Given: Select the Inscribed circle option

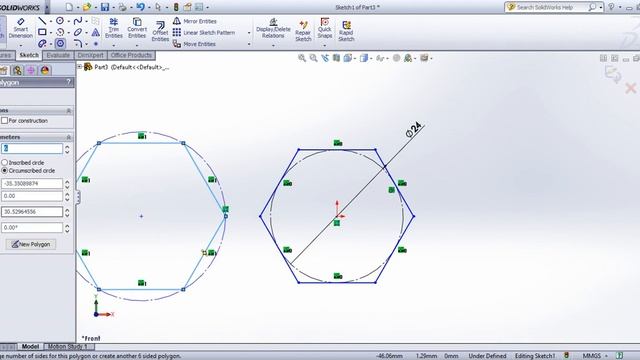Looking at the screenshot, I should (x=4, y=162).
